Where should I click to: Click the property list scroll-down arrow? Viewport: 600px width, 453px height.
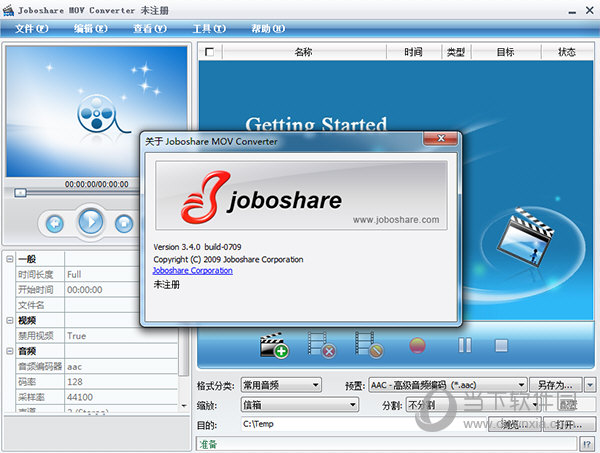click(184, 406)
